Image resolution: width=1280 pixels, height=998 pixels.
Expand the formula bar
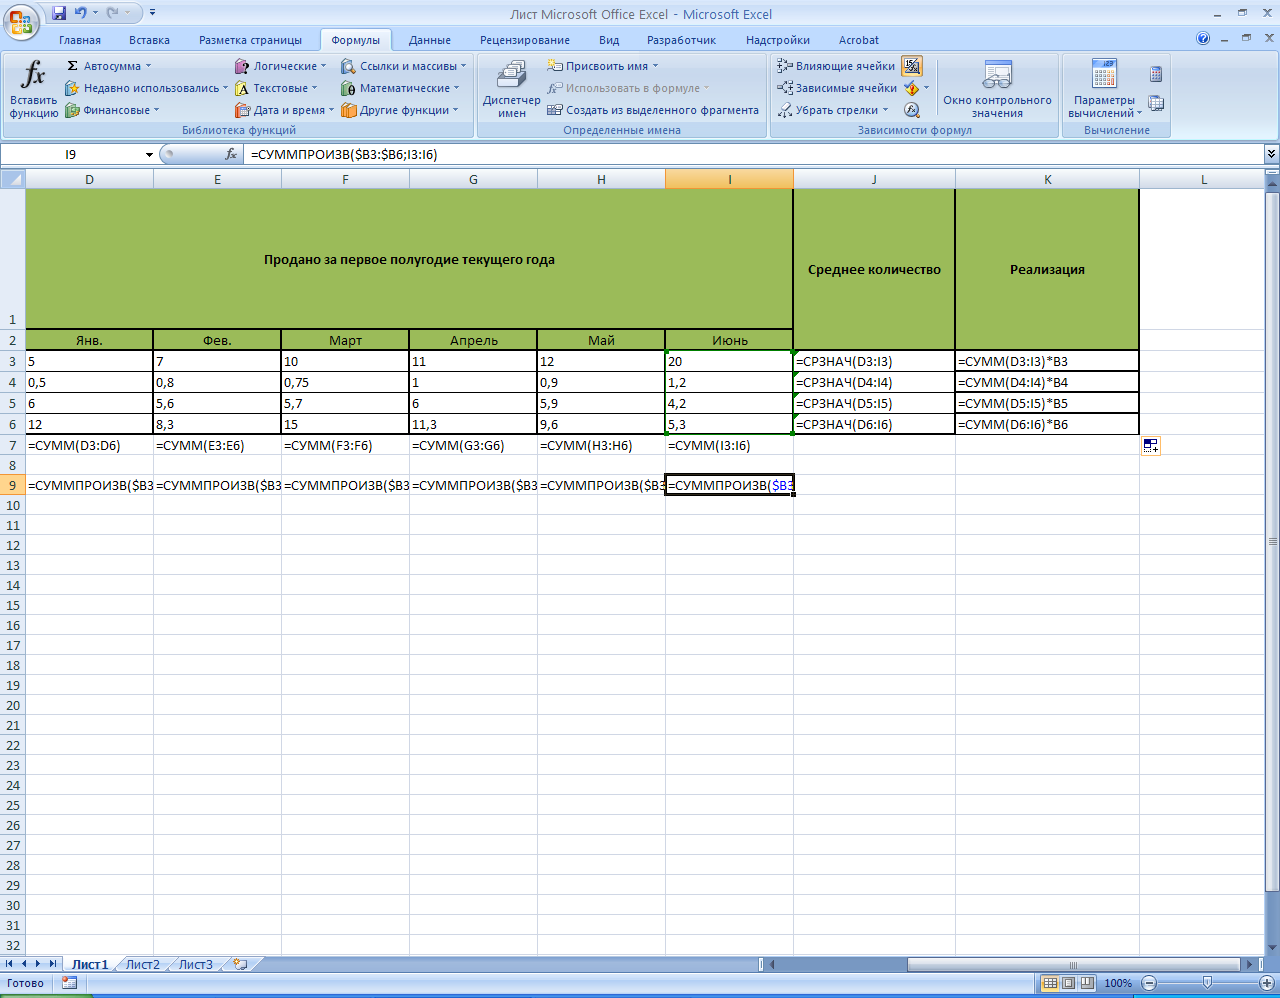tap(1272, 154)
